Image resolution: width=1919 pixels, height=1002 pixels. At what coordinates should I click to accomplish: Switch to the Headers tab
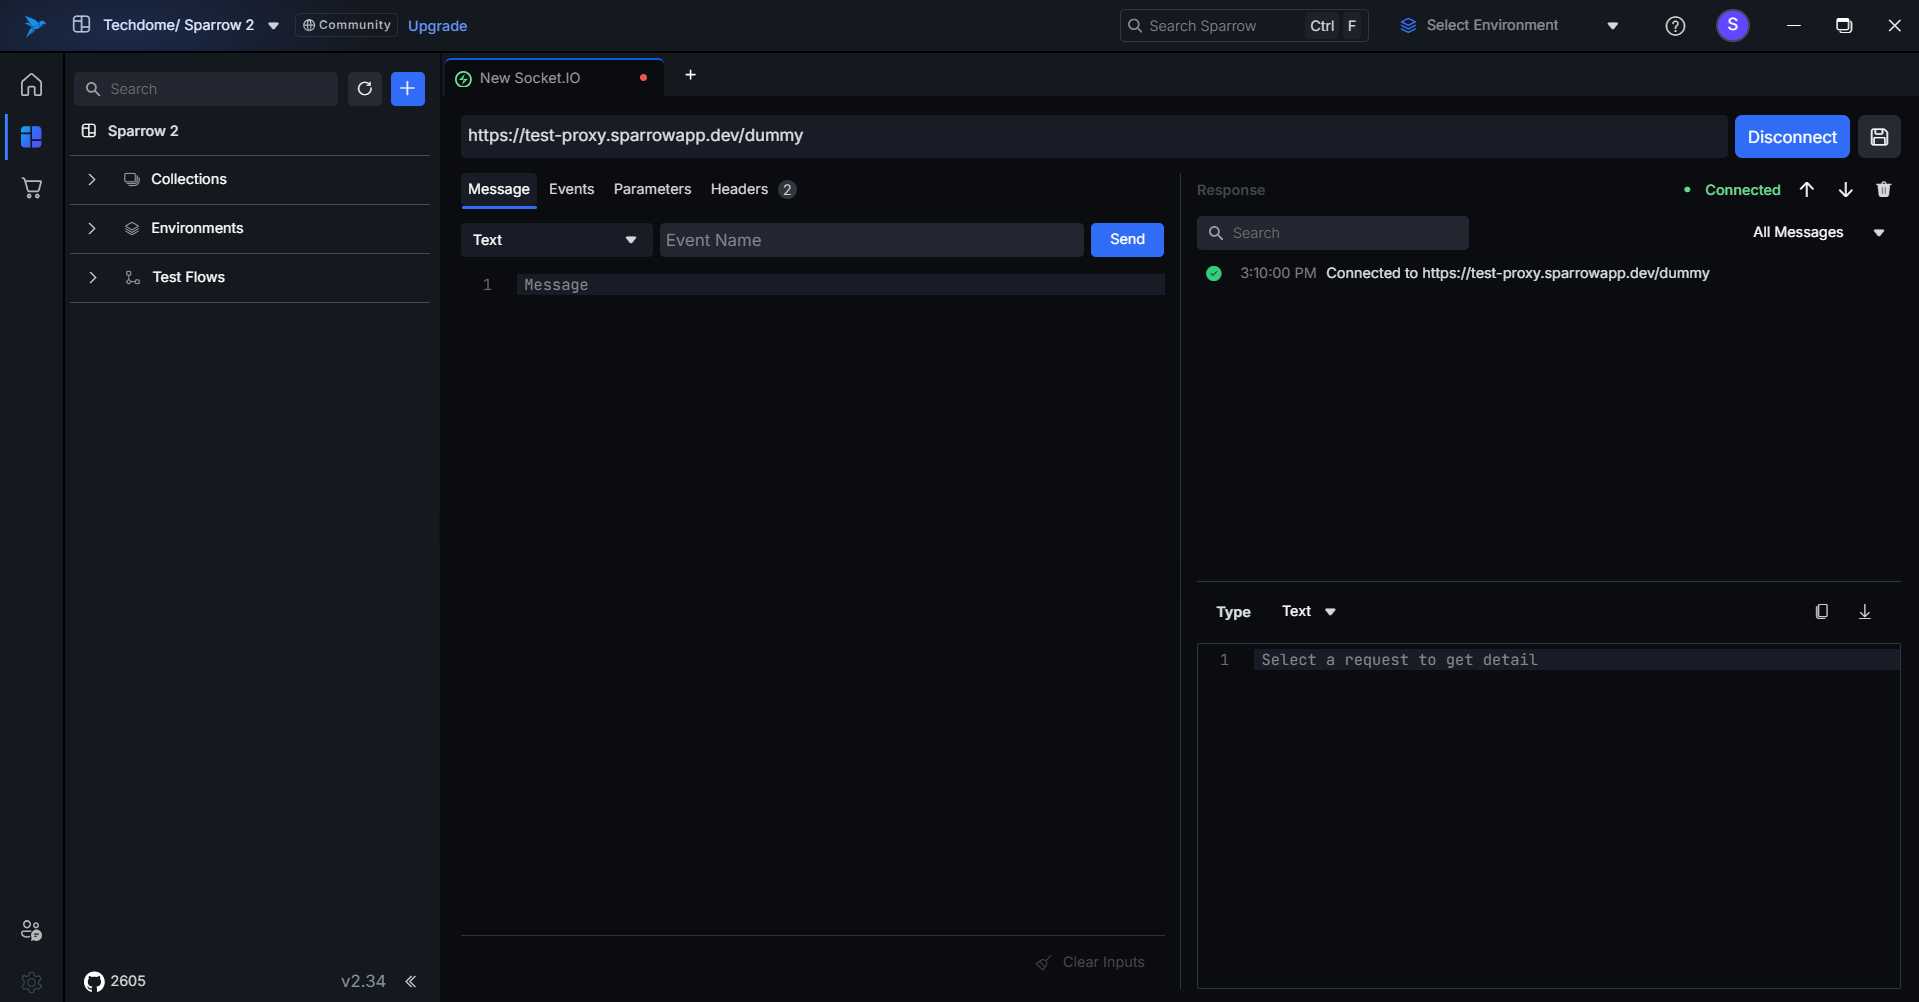(740, 189)
